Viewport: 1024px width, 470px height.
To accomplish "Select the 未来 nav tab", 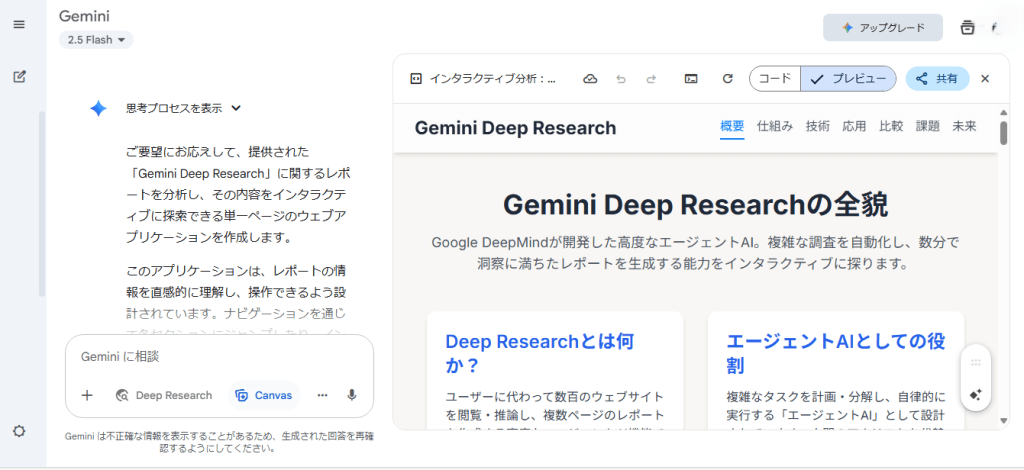I will [964, 127].
